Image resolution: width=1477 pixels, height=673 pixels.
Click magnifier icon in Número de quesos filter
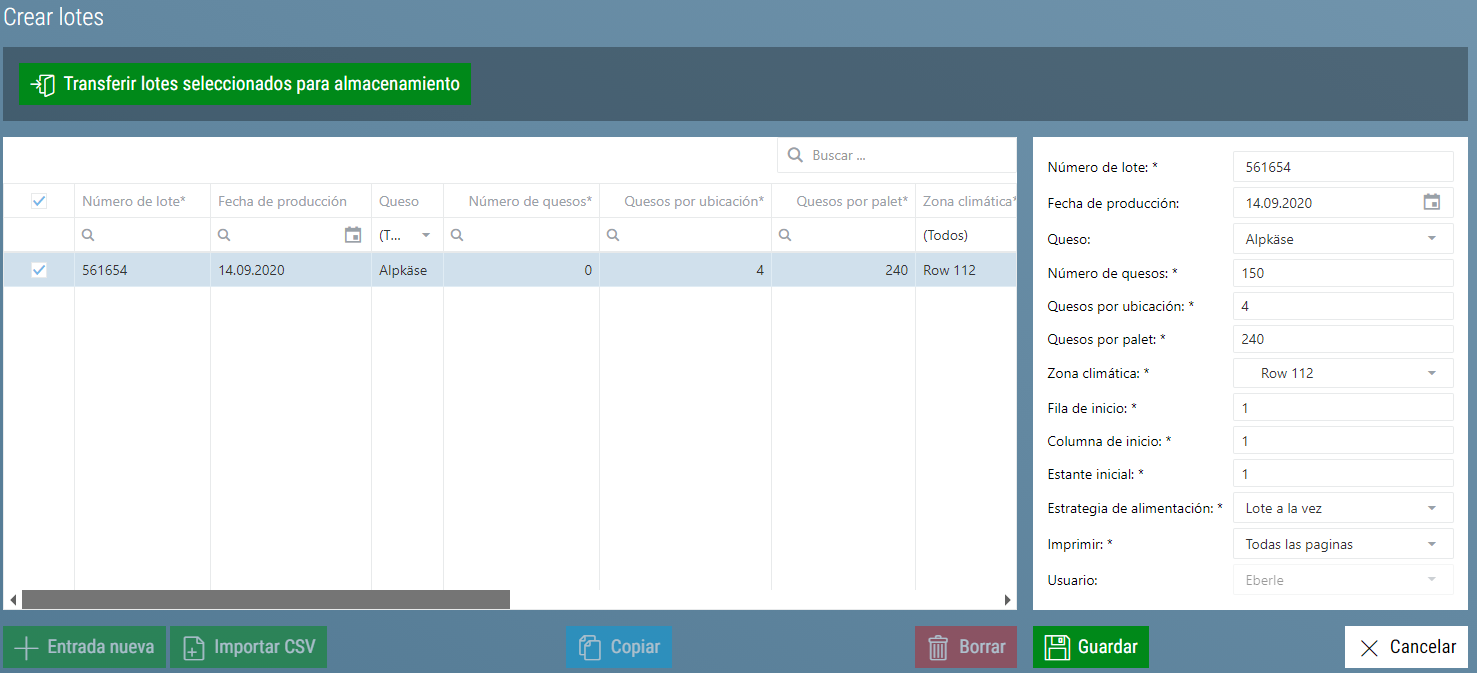[457, 235]
